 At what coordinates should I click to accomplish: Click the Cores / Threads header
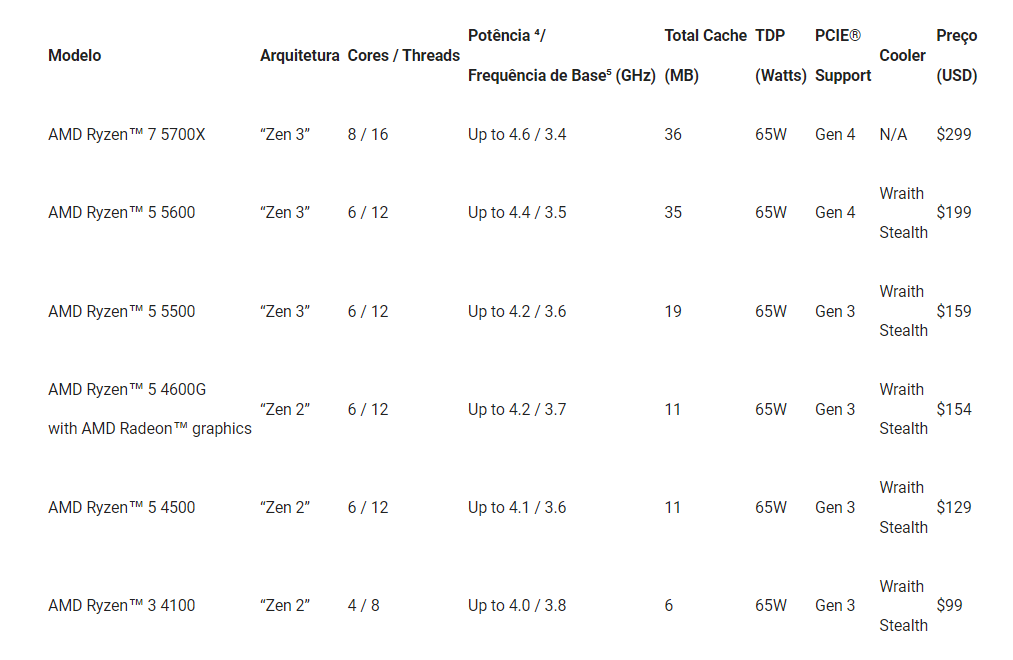[x=403, y=55]
